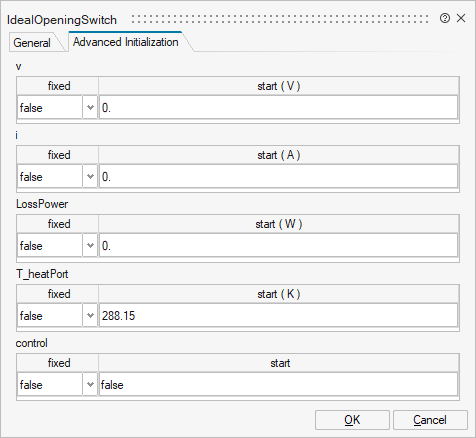Select the control fixed false combo box
476x438 pixels.
(57, 384)
